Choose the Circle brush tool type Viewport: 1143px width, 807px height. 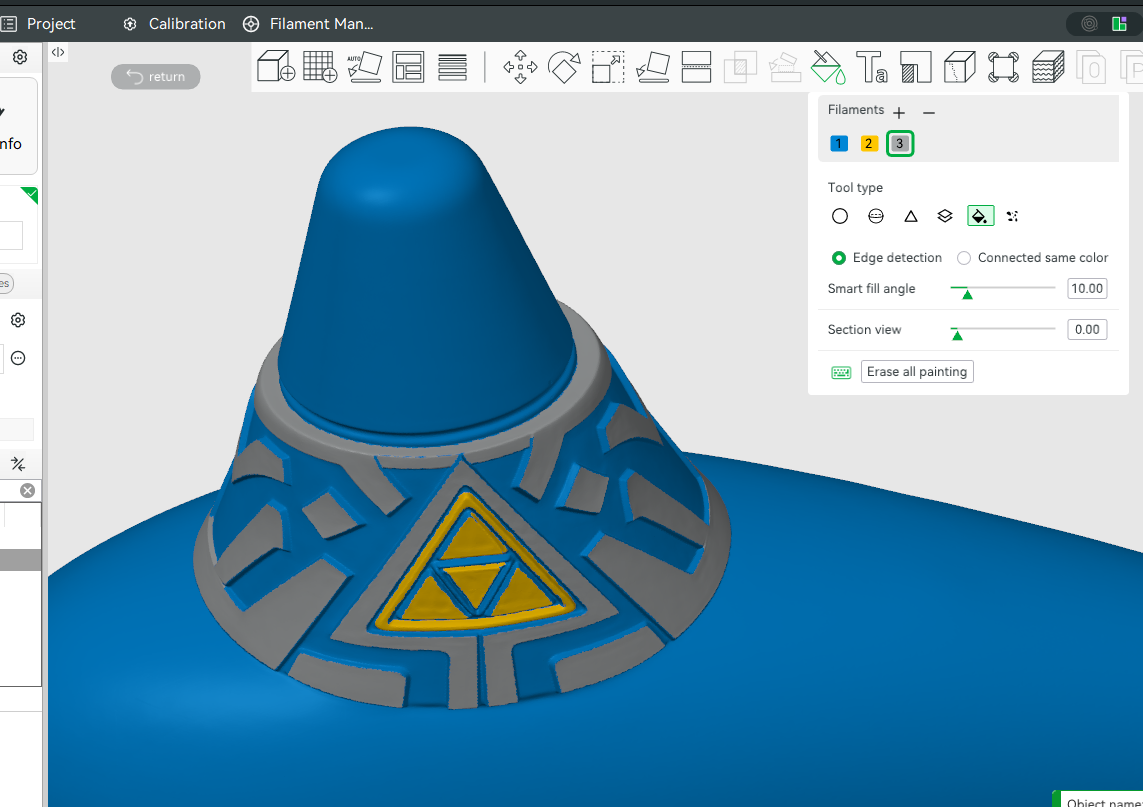(840, 217)
